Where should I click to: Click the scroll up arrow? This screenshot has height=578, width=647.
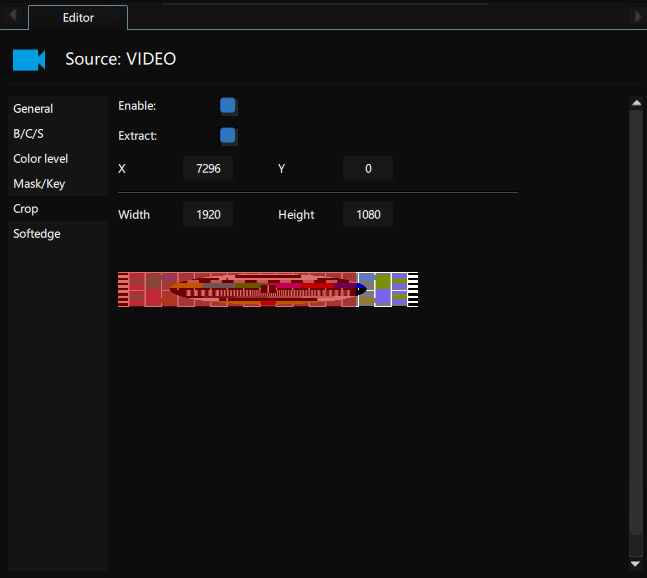tap(636, 103)
